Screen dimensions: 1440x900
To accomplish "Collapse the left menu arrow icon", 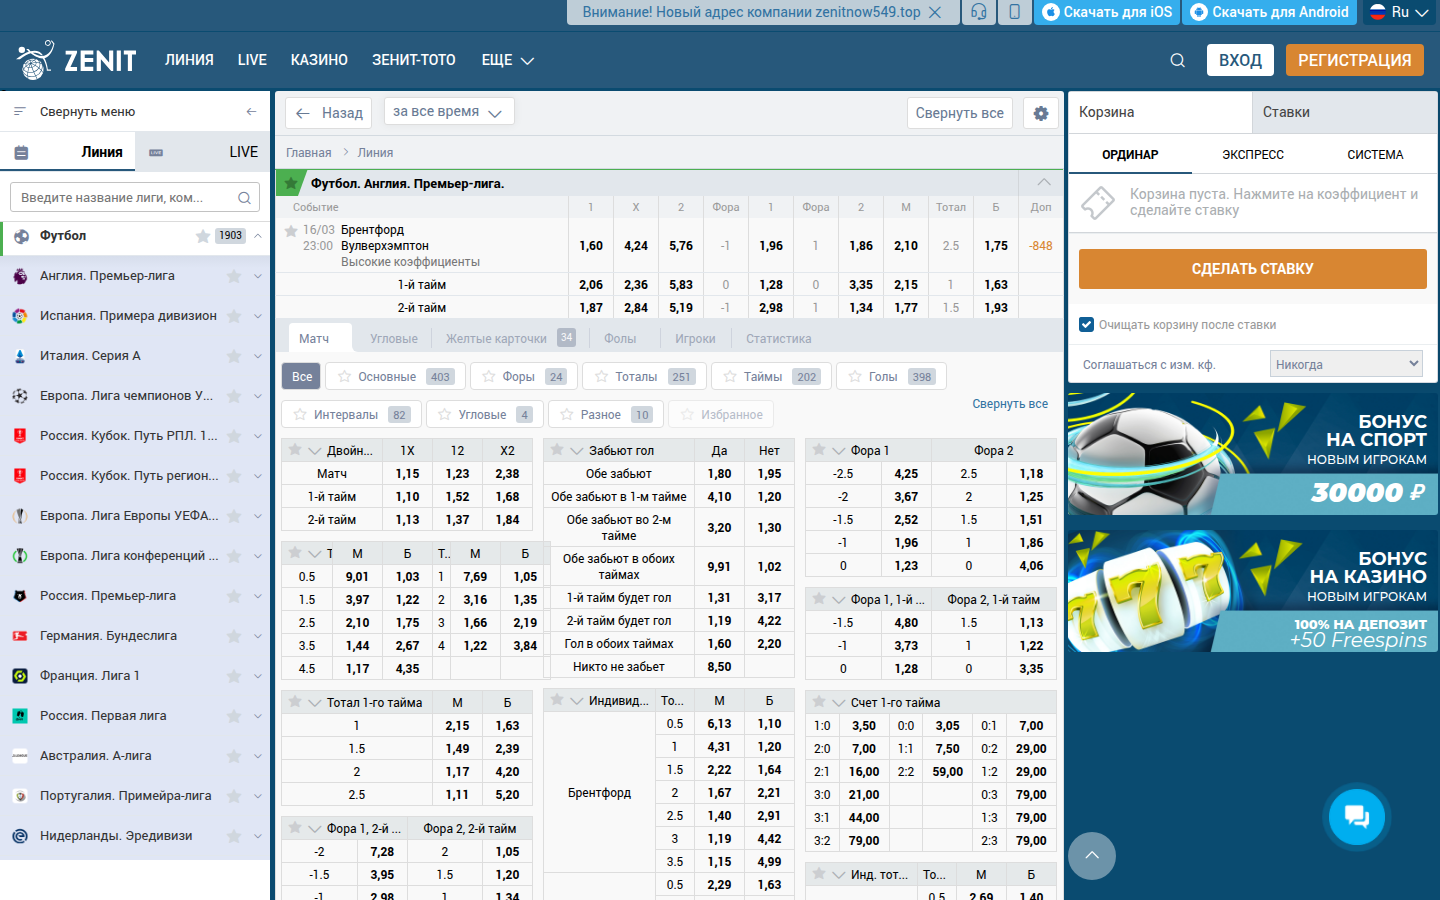I will pyautogui.click(x=251, y=112).
